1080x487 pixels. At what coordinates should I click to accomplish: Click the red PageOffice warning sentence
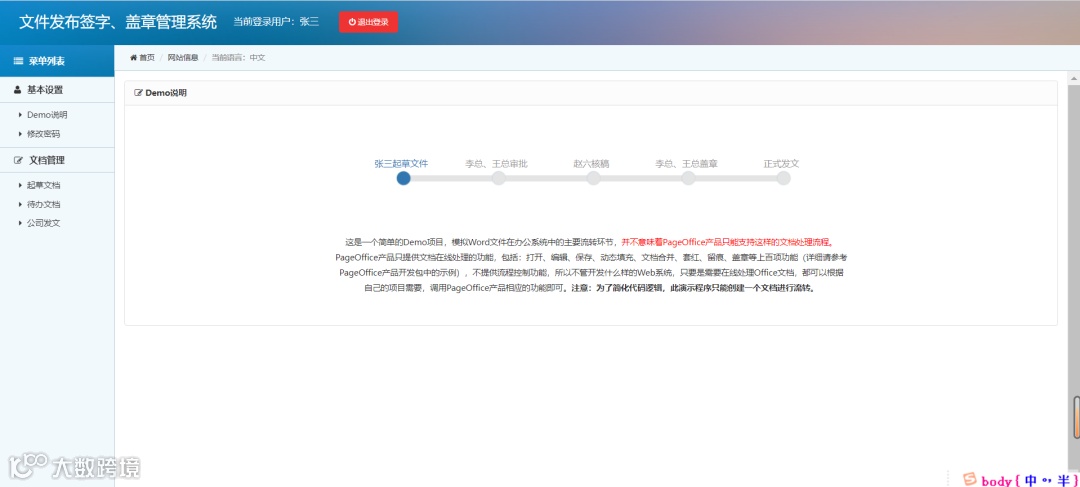(x=727, y=242)
